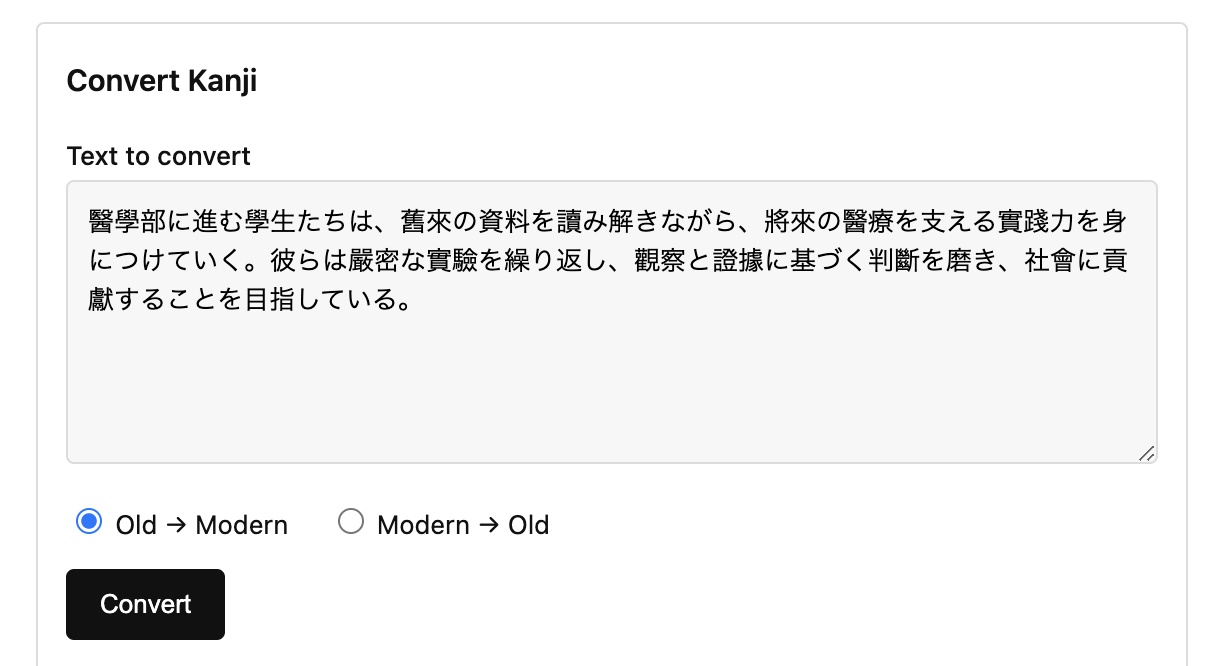Image resolution: width=1218 pixels, height=666 pixels.
Task: Re-enable the Old → Modern conversion option
Action: [88, 521]
